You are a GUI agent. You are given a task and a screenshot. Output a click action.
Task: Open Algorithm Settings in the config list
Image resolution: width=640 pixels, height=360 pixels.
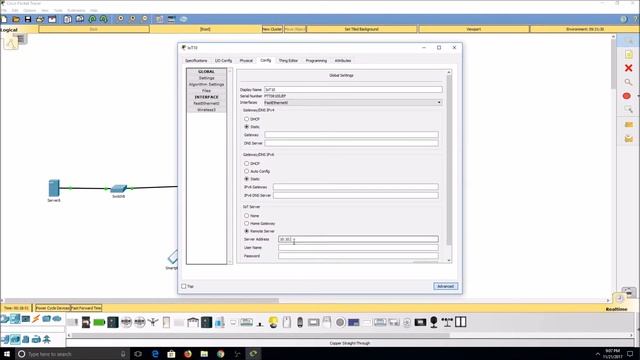(x=207, y=84)
